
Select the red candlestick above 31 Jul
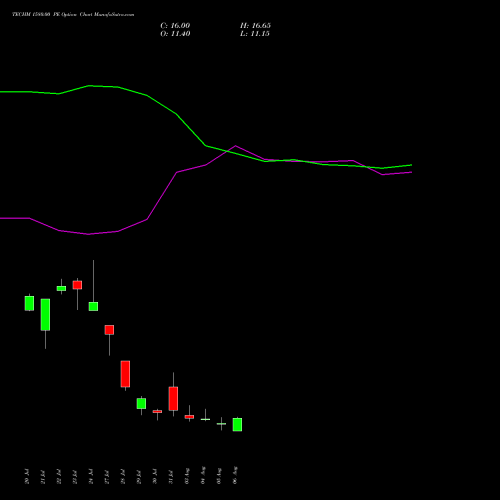click(173, 399)
